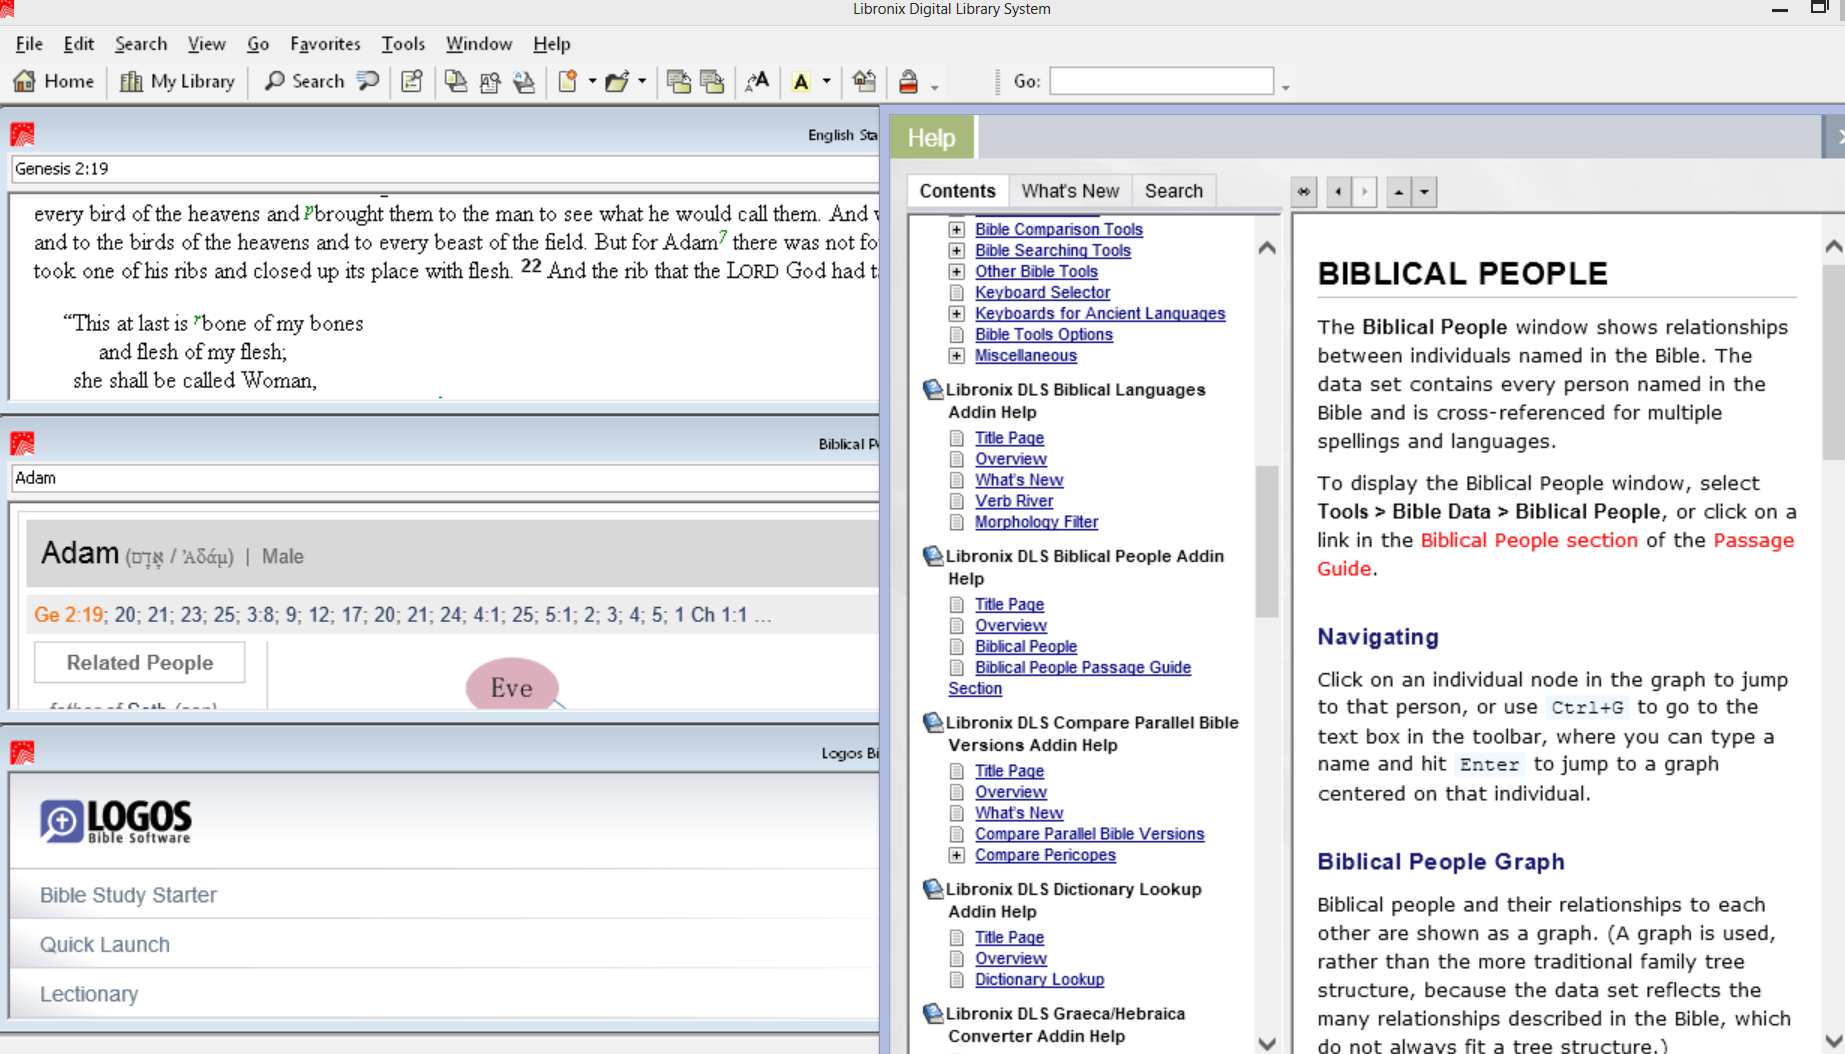Expand the Bible Comparison Tools tree node
The width and height of the screenshot is (1845, 1054).
point(957,229)
